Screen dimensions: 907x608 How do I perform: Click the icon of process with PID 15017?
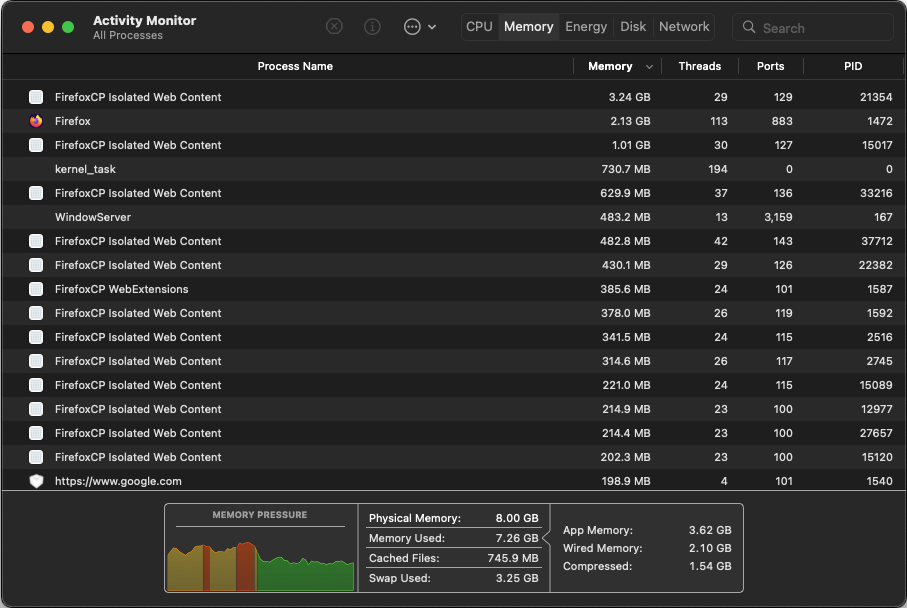click(36, 145)
